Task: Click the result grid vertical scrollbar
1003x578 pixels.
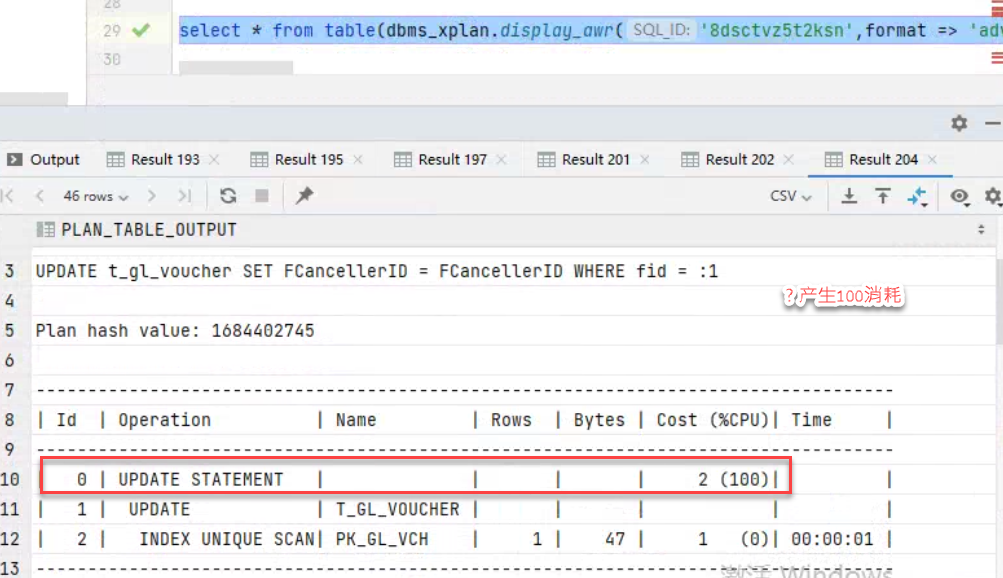Action: [999, 301]
